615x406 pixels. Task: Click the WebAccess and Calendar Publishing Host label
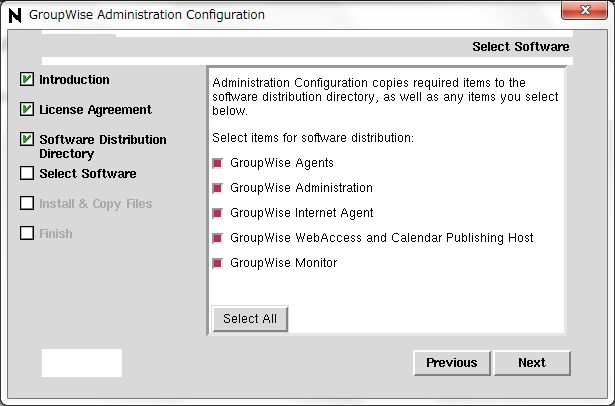click(x=382, y=238)
